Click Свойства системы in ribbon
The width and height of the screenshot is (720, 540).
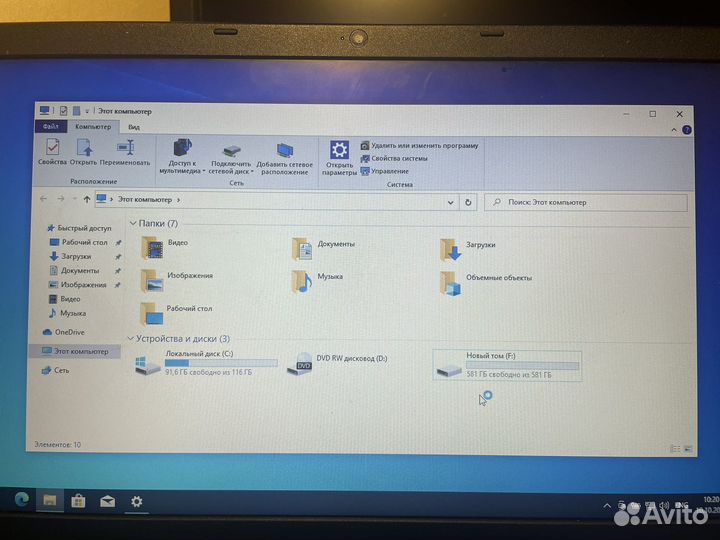coord(394,158)
